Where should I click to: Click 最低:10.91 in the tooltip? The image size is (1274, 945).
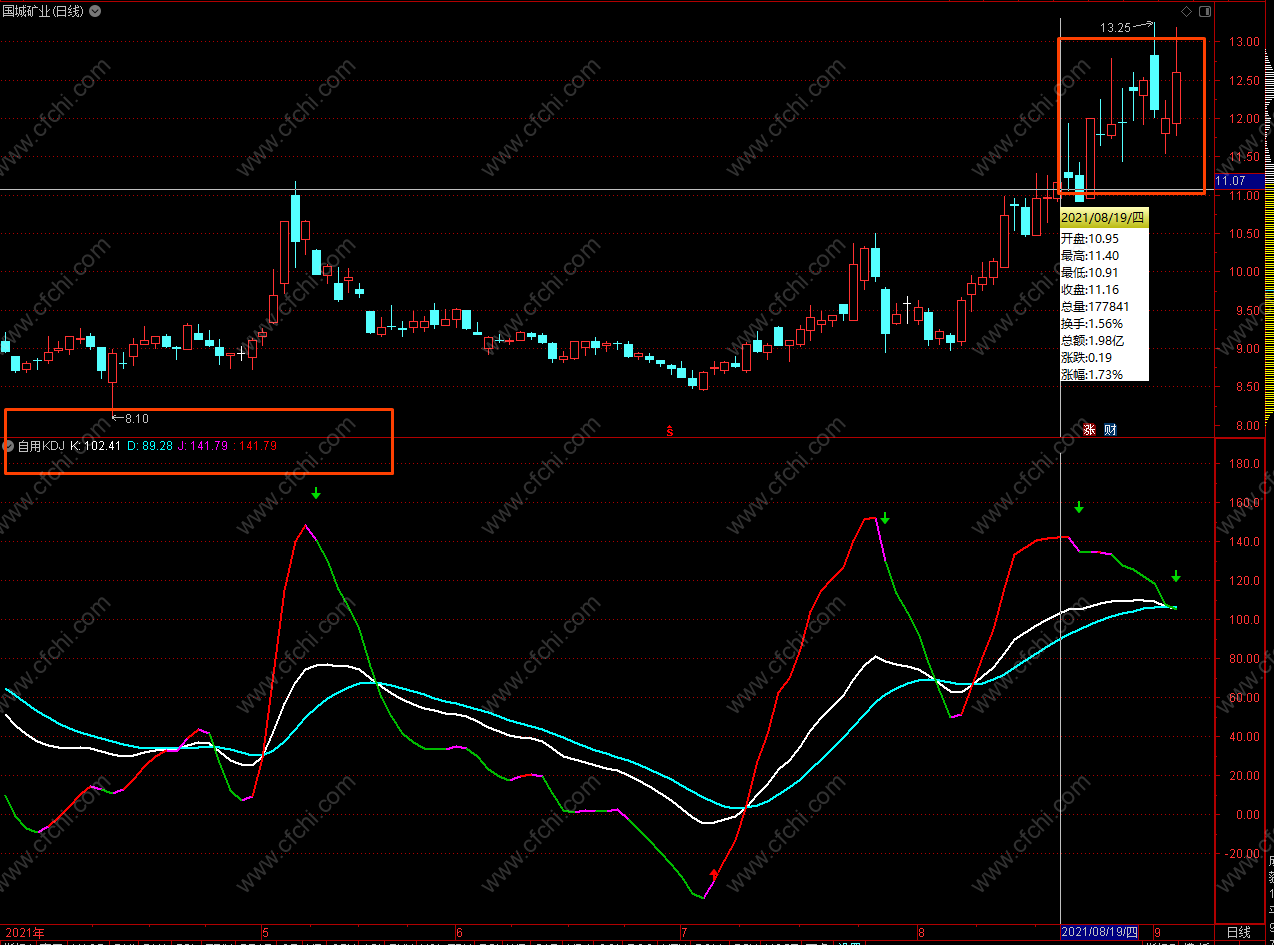pos(1090,273)
